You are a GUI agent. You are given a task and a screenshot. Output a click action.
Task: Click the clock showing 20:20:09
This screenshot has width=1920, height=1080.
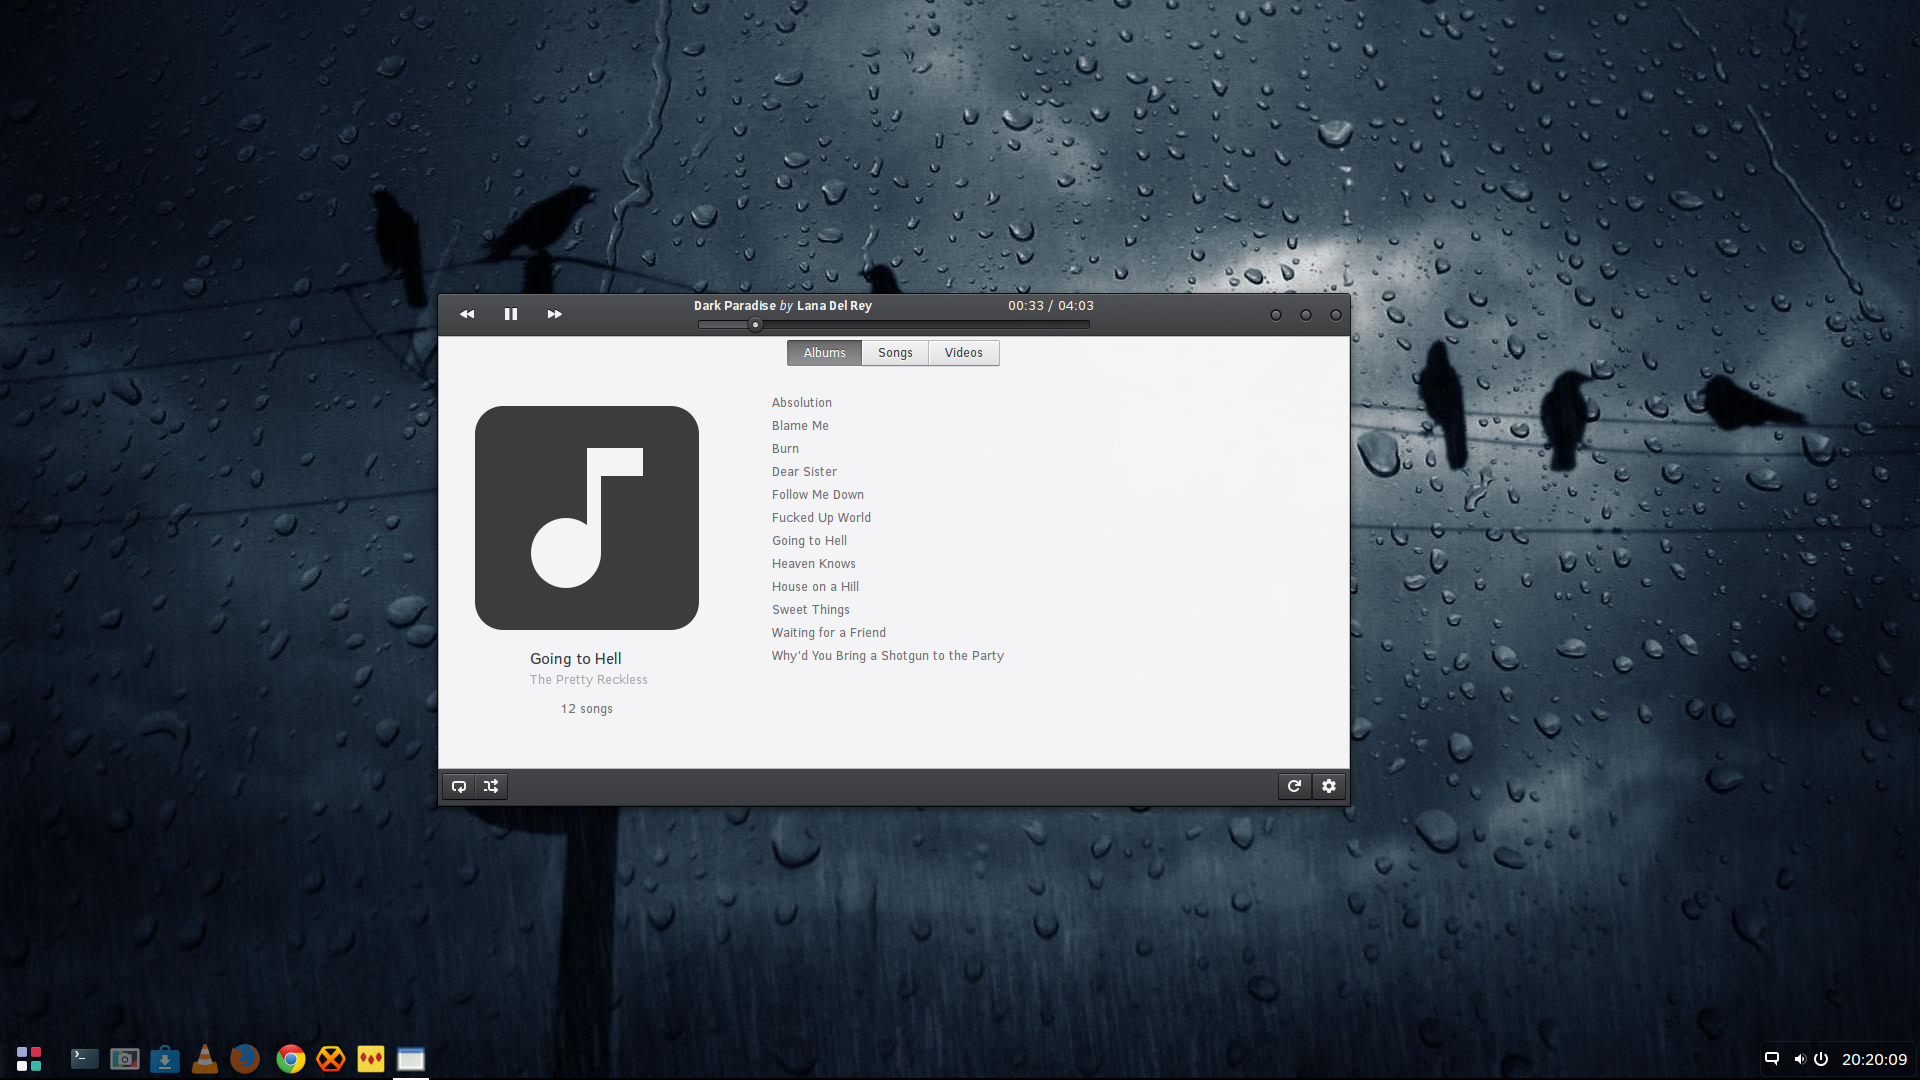click(x=1875, y=1059)
